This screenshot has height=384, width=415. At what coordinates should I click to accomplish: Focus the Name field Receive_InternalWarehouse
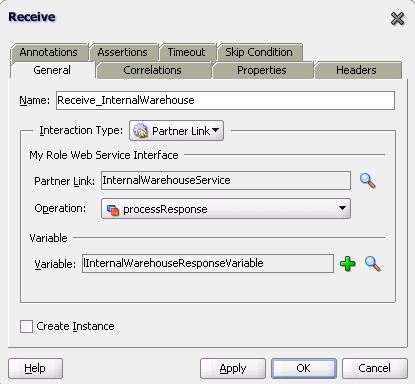[x=225, y=100]
